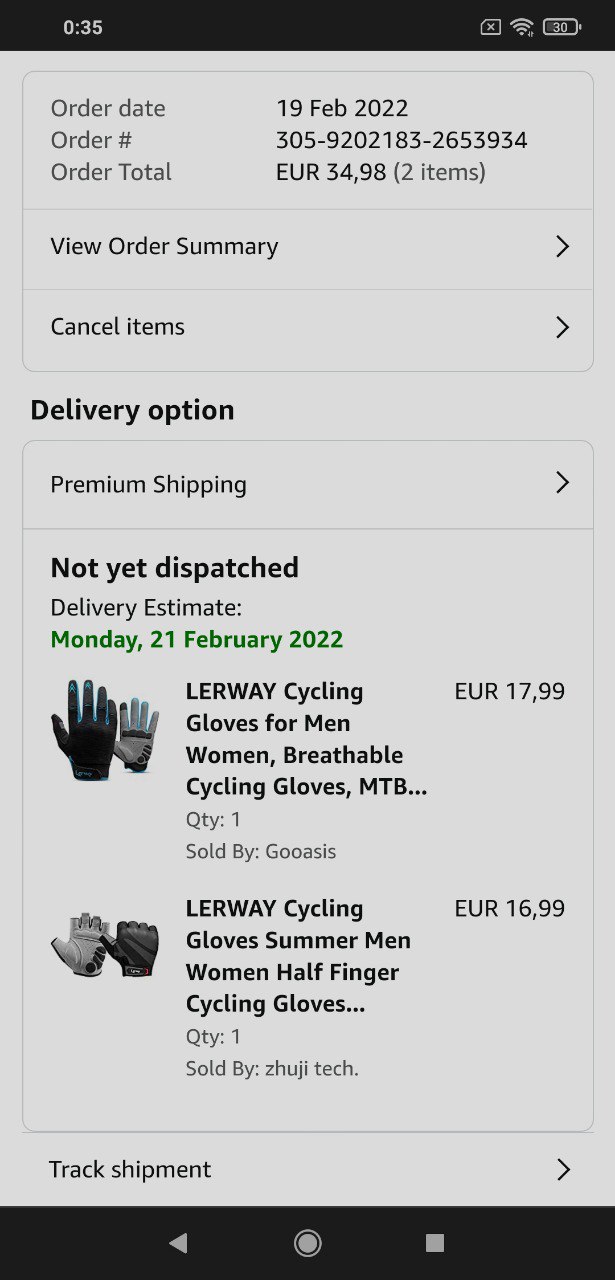
Task: Expand View Order Summary chevron
Action: pos(562,247)
